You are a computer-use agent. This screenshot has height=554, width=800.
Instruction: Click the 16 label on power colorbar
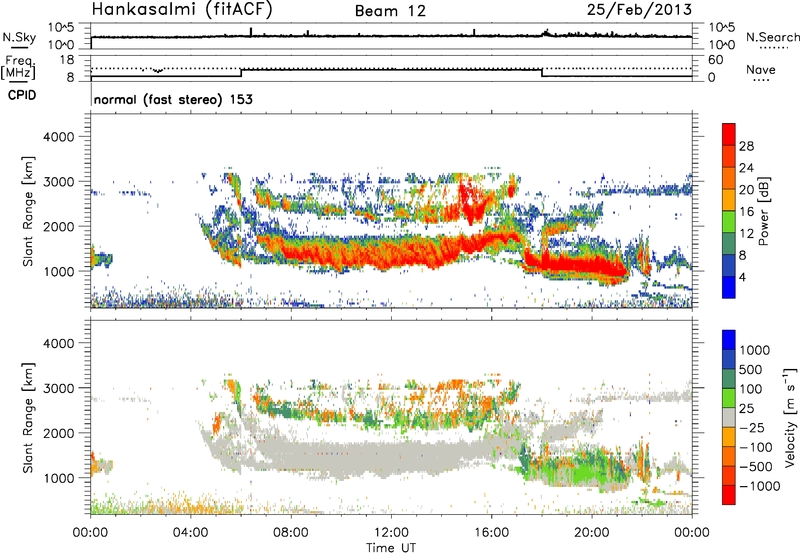(x=746, y=212)
